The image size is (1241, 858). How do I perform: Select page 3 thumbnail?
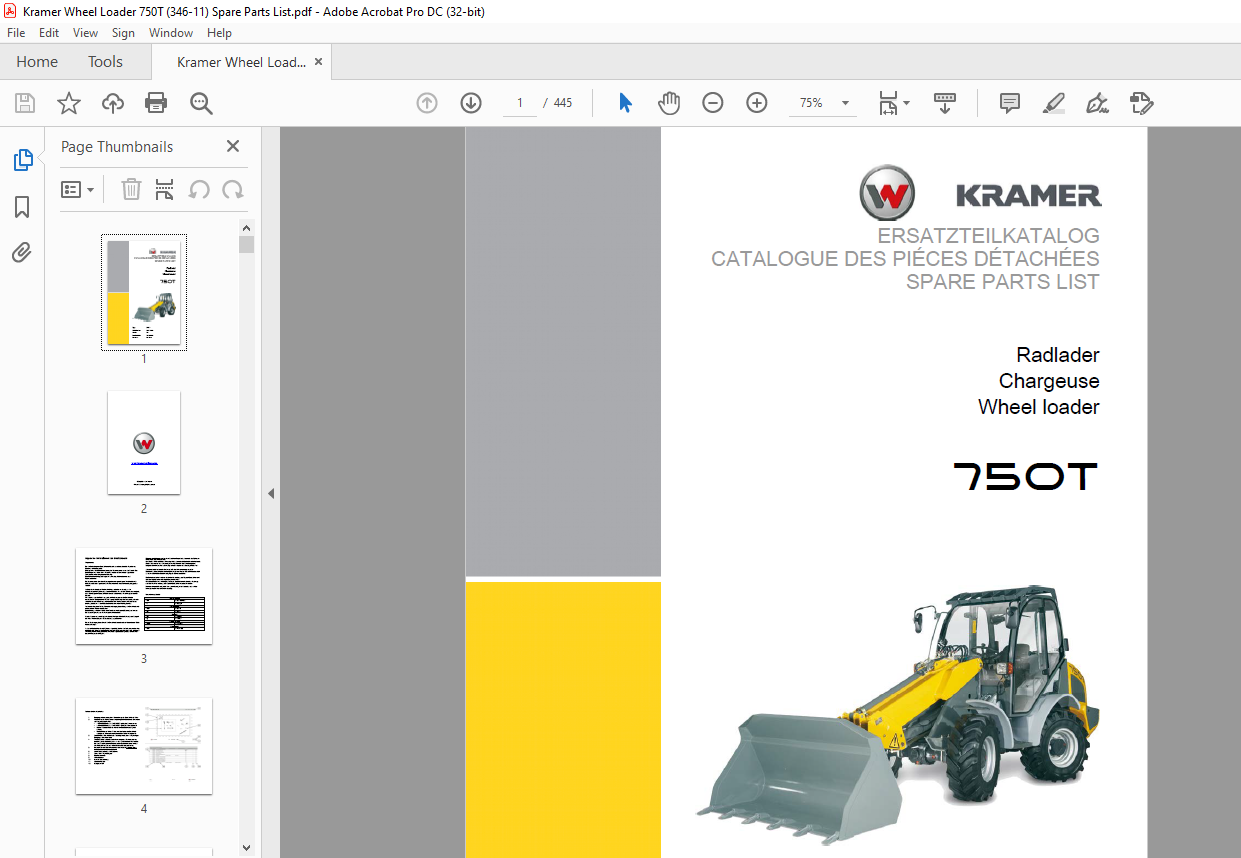(144, 596)
